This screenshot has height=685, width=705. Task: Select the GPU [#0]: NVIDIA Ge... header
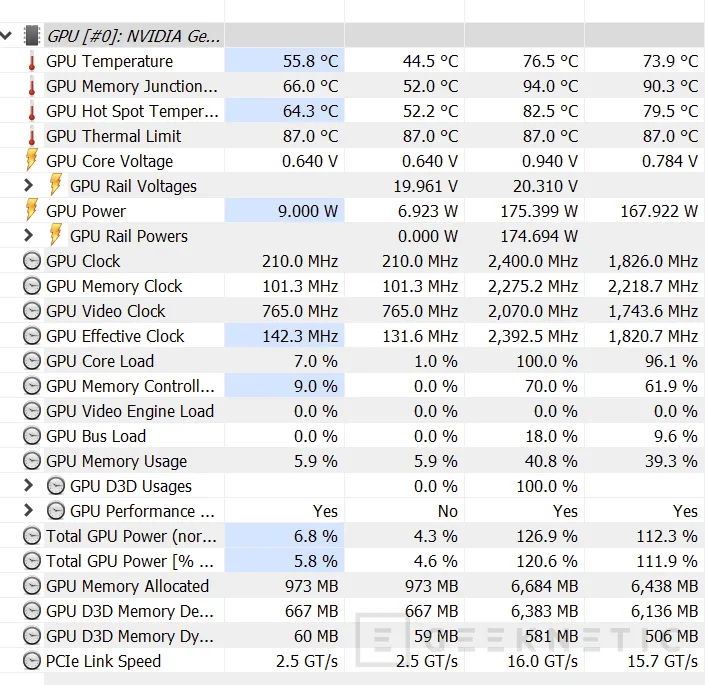134,36
